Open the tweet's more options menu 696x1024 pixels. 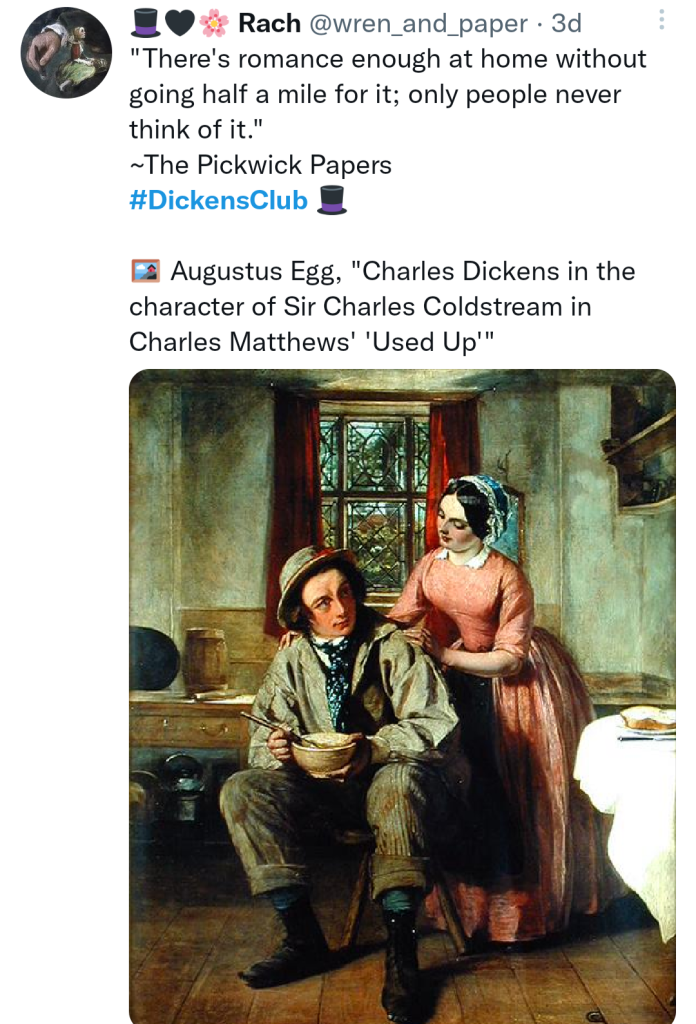660,21
